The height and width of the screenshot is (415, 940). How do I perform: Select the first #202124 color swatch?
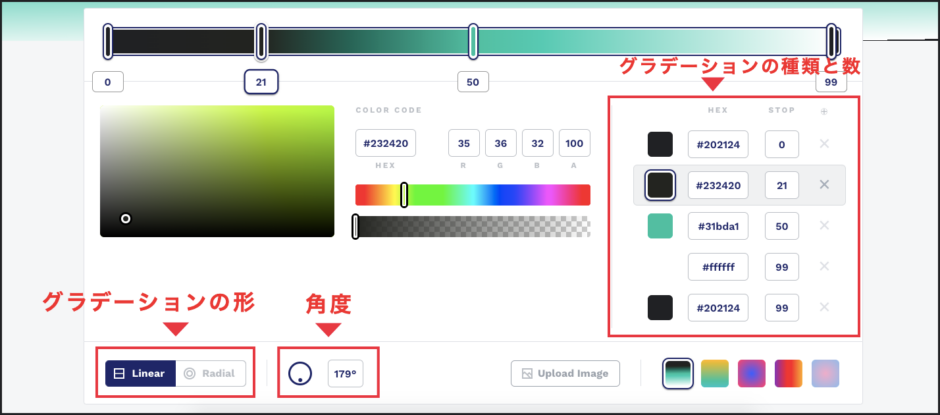(660, 145)
